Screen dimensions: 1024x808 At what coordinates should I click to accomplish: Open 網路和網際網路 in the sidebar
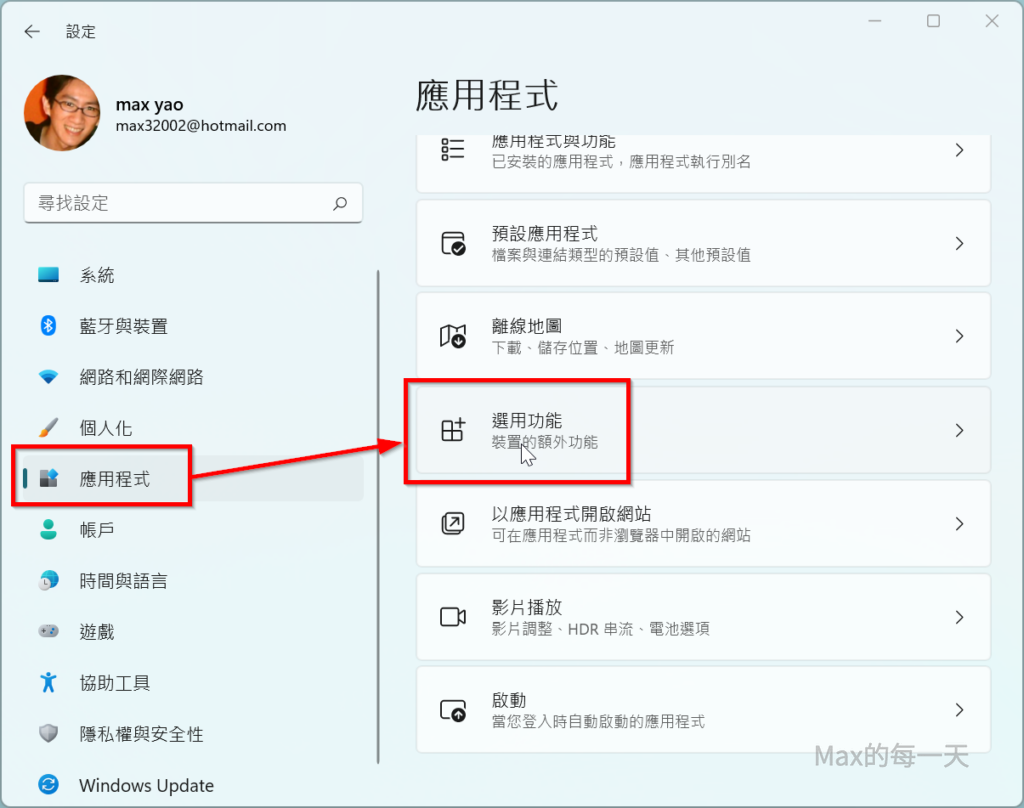click(x=141, y=377)
